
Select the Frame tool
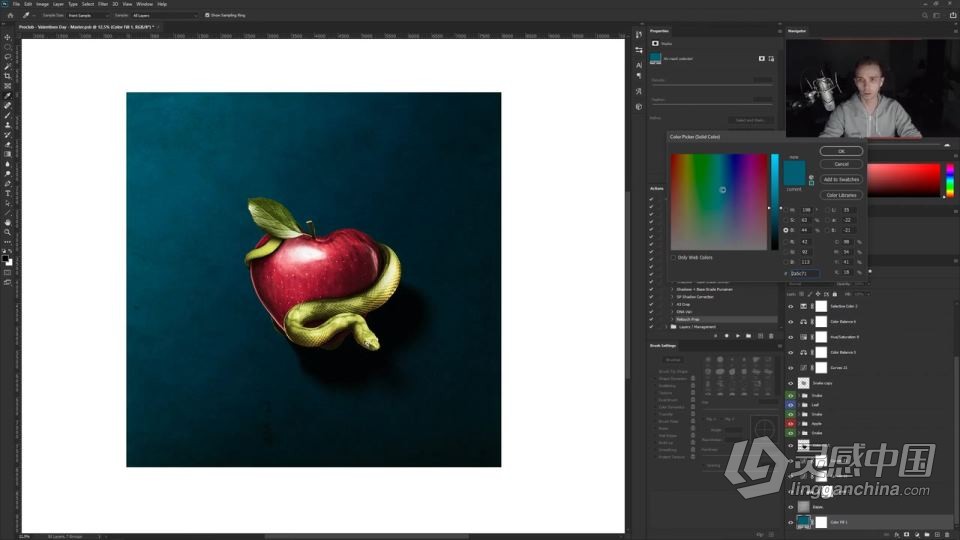[7, 86]
